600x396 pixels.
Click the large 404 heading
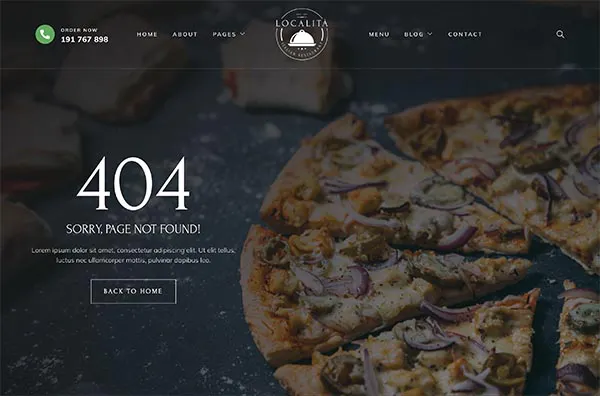(133, 184)
